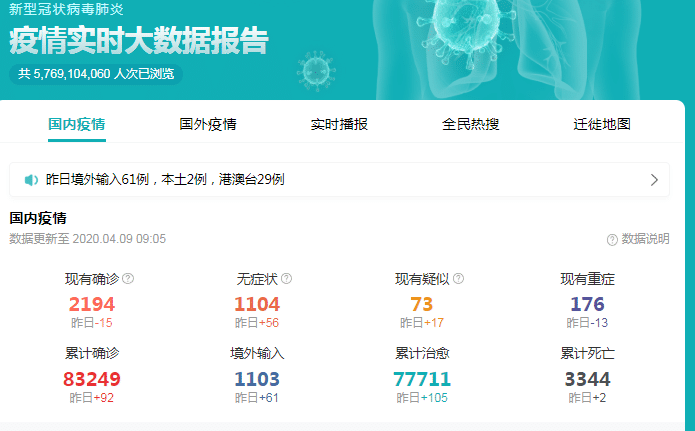Select the 实时播报 tab
This screenshot has height=431, width=695.
[339, 125]
